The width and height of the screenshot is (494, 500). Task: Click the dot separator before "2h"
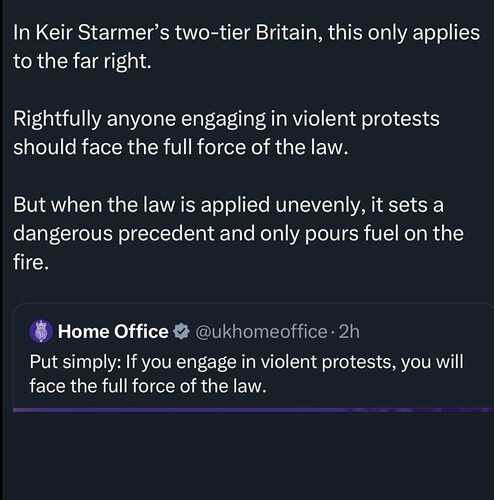tap(333, 332)
